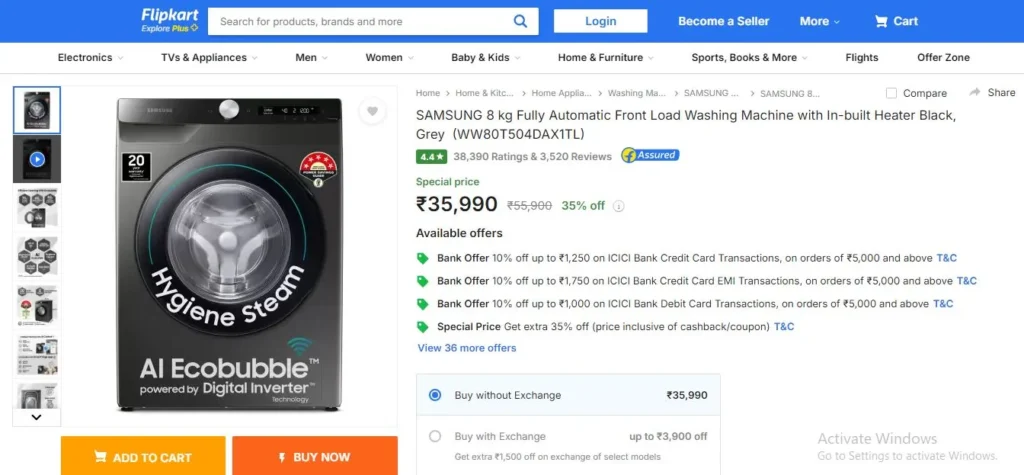Open View 36 more offers link
Screen dimensions: 1024x475
pyautogui.click(x=467, y=348)
